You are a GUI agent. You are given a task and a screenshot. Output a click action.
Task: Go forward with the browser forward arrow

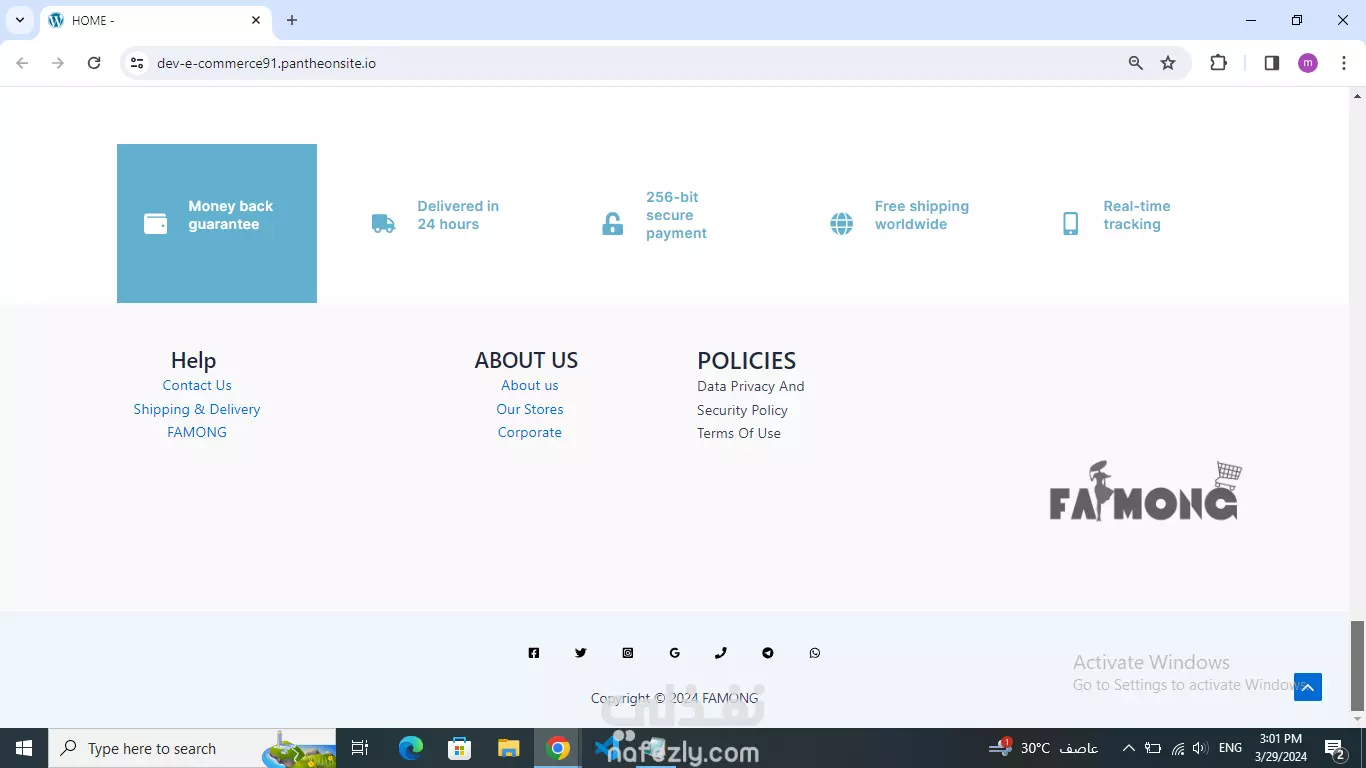58,63
